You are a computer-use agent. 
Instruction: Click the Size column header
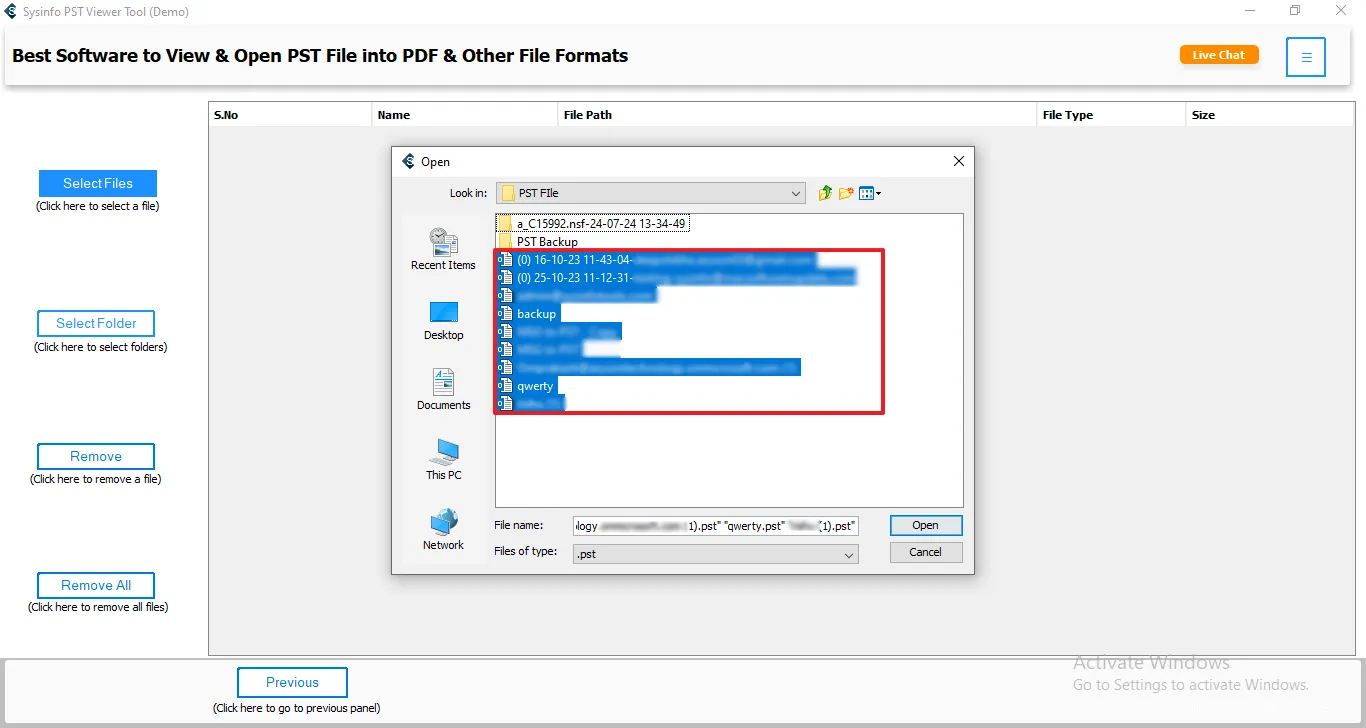coord(1270,115)
